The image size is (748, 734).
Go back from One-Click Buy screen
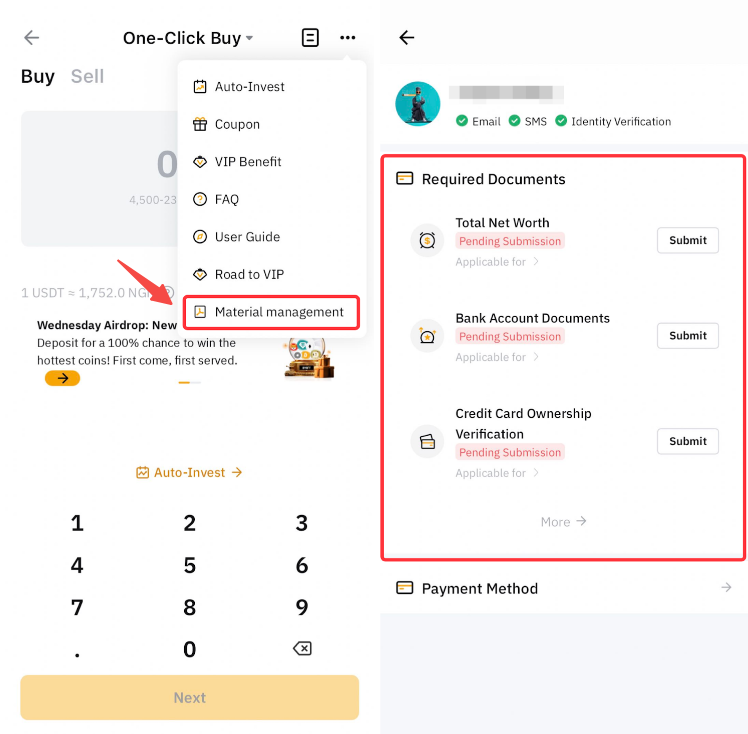click(x=31, y=38)
